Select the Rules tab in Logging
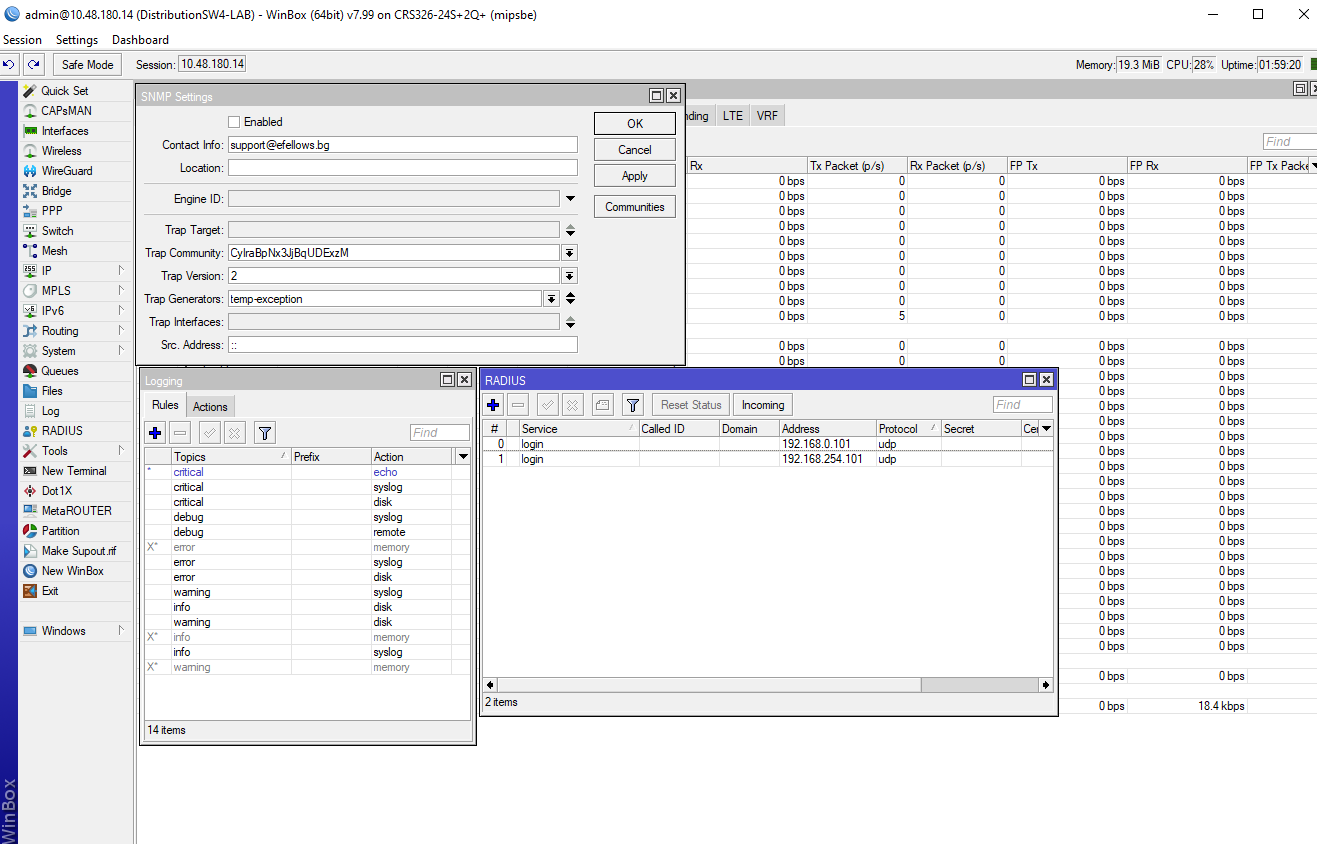 pos(165,405)
